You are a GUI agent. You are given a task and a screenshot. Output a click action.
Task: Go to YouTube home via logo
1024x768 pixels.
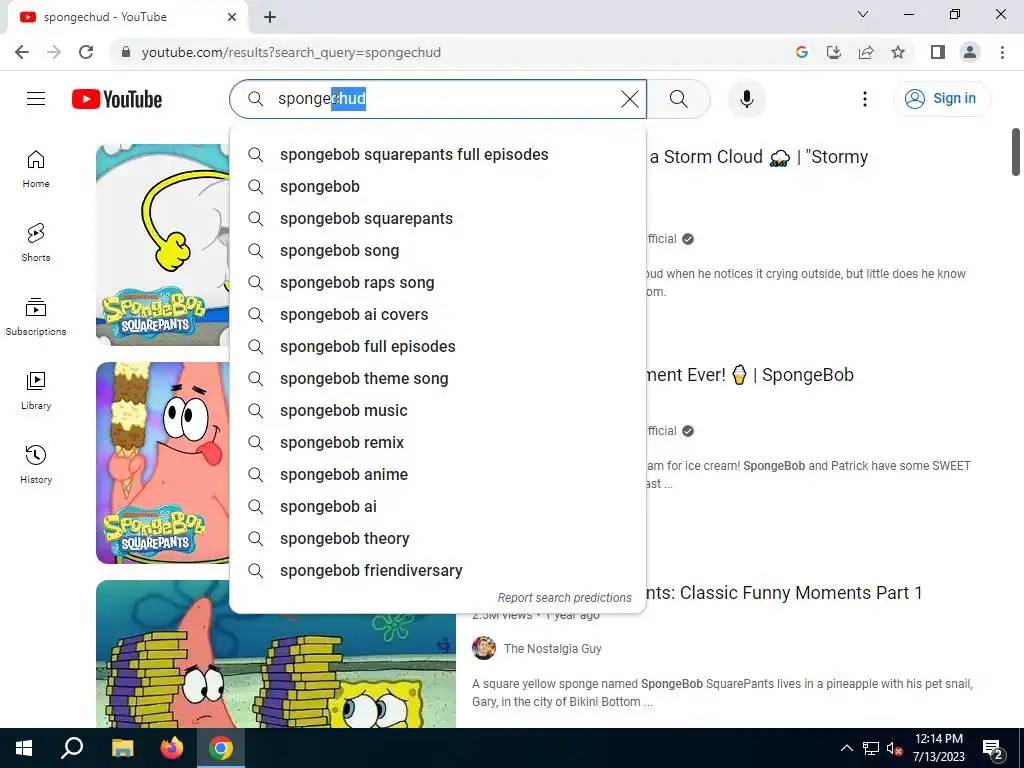(117, 99)
